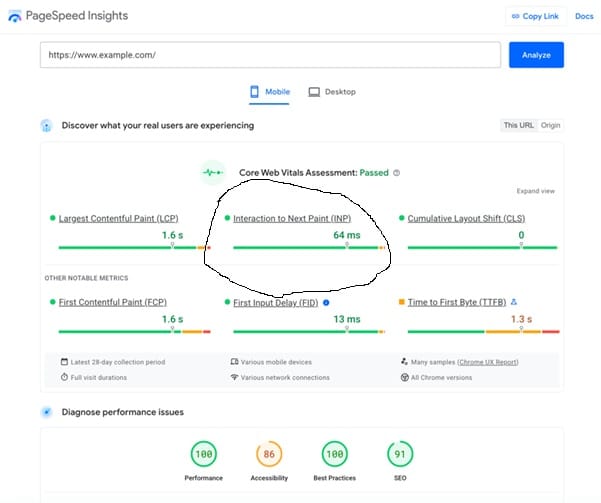Screen dimensions: 601x503
Task: Open First Input Delay (FID) link
Action: 276,303
